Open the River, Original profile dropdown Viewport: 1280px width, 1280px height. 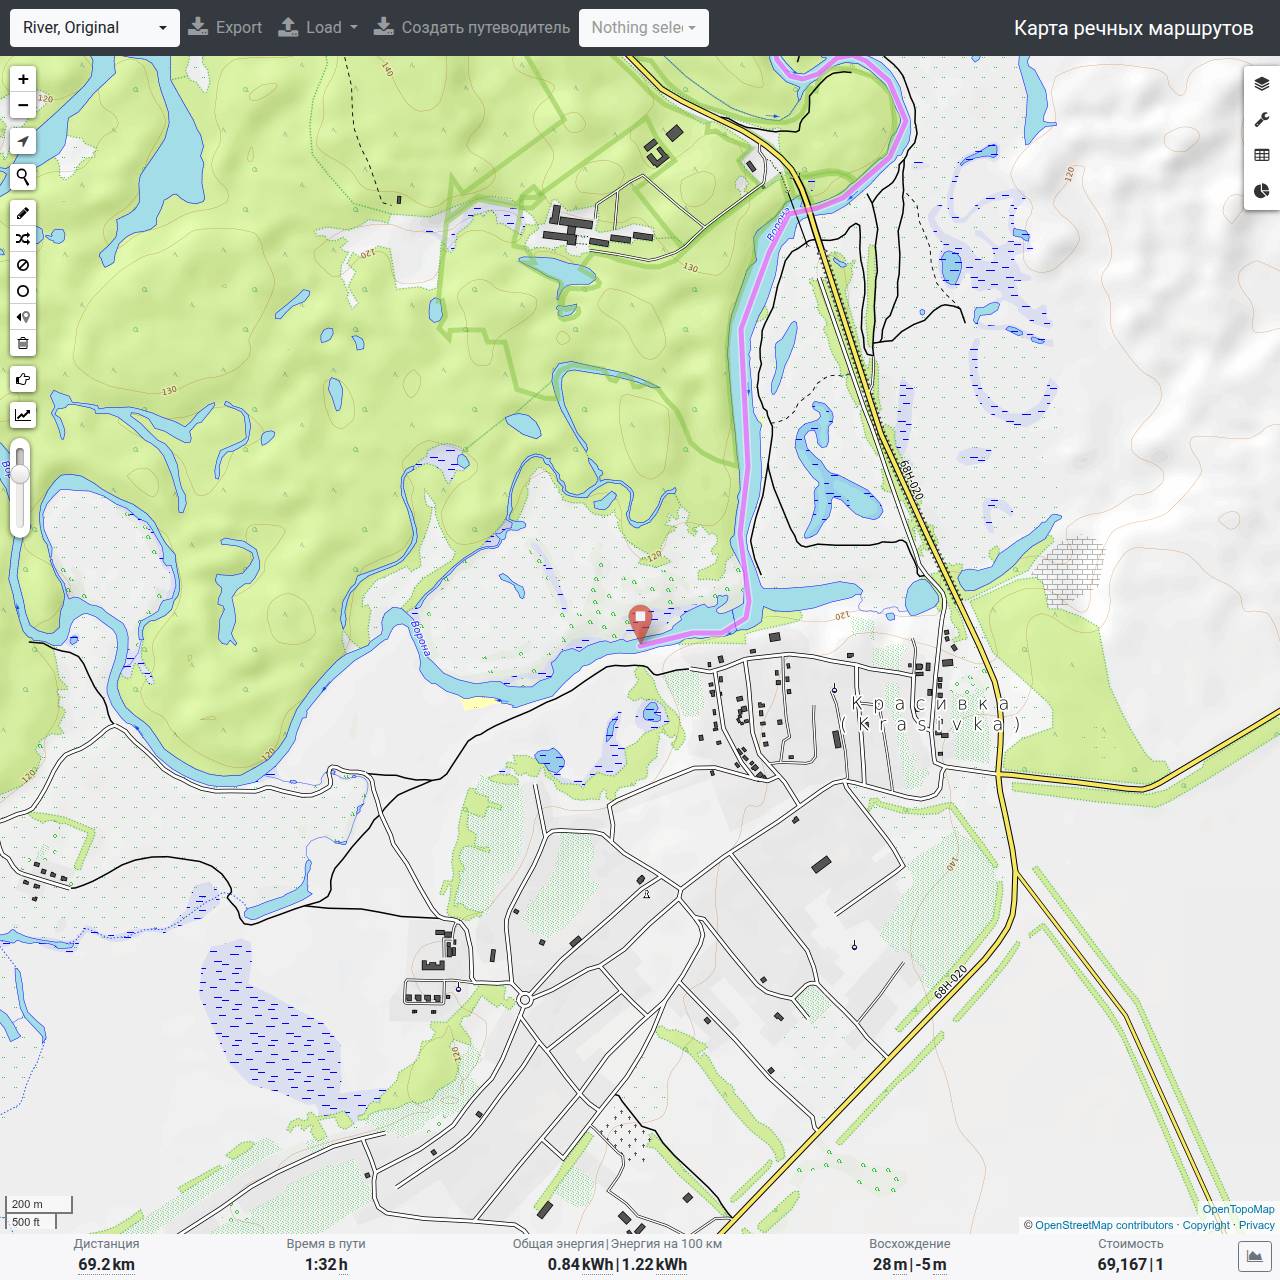pyautogui.click(x=95, y=28)
